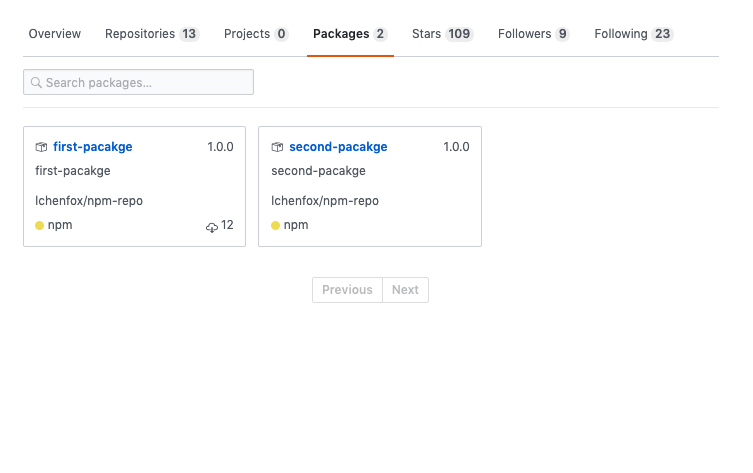Go to the Projects tab
This screenshot has height=473, width=753.
tap(256, 34)
